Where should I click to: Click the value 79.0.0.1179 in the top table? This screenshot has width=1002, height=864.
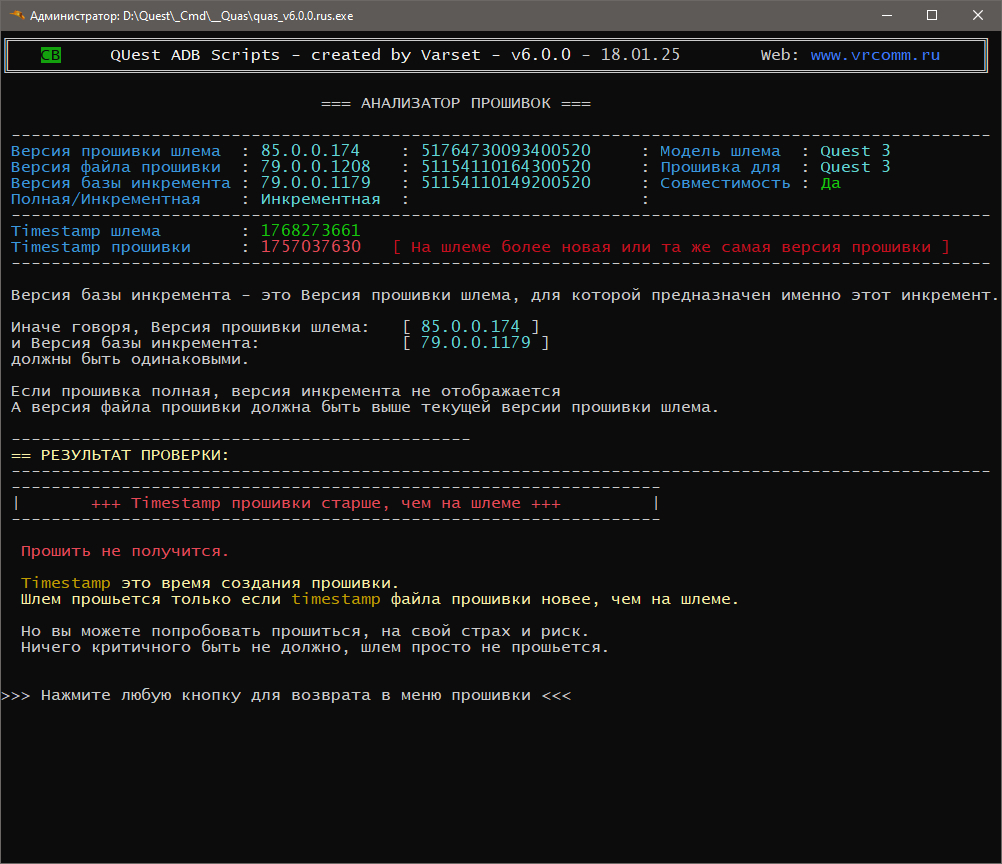click(315, 183)
